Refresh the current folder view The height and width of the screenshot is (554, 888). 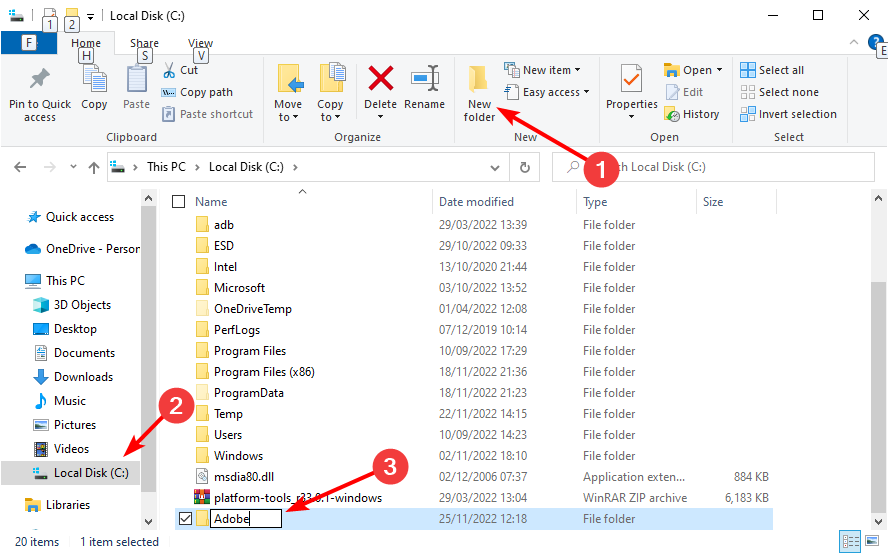[x=525, y=167]
